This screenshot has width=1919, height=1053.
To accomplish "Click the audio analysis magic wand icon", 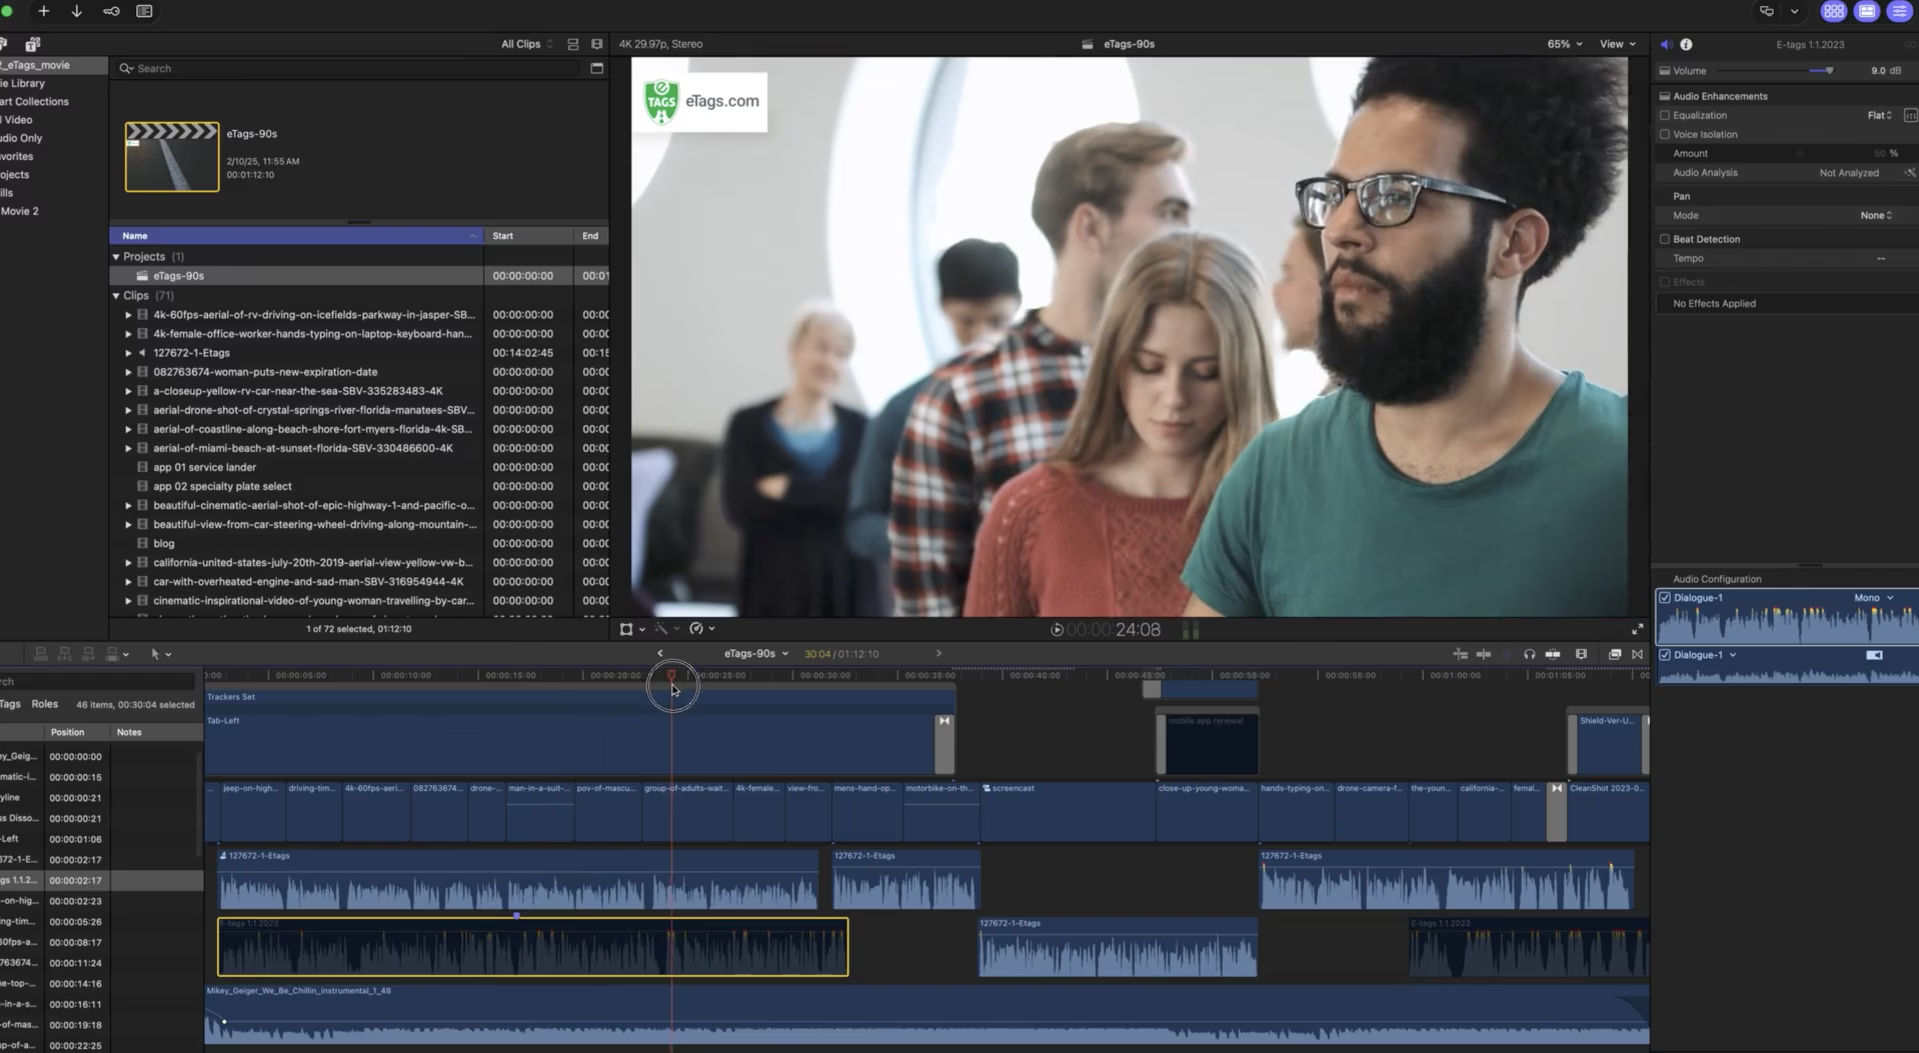I will (1910, 173).
